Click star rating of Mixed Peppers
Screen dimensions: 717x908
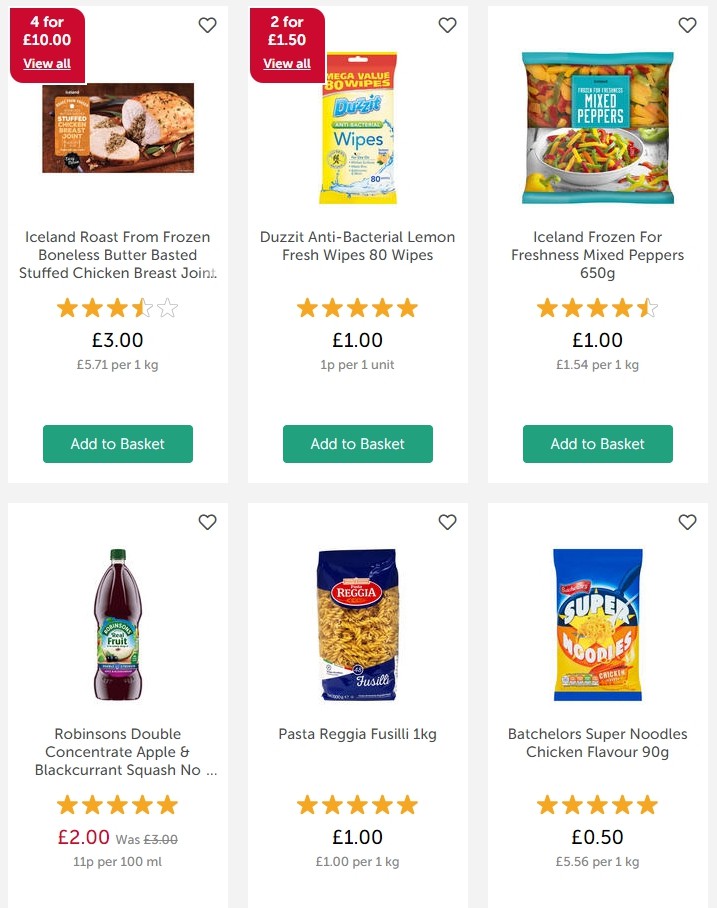tap(598, 308)
